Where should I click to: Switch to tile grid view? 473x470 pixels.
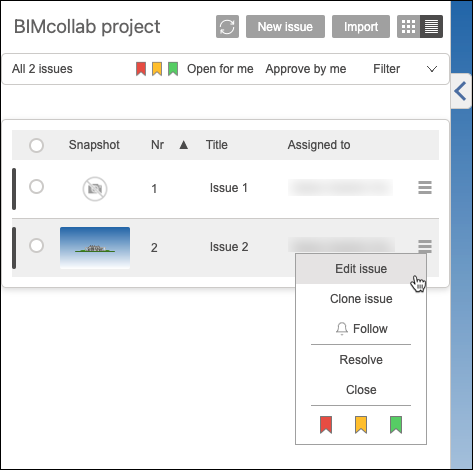(408, 27)
